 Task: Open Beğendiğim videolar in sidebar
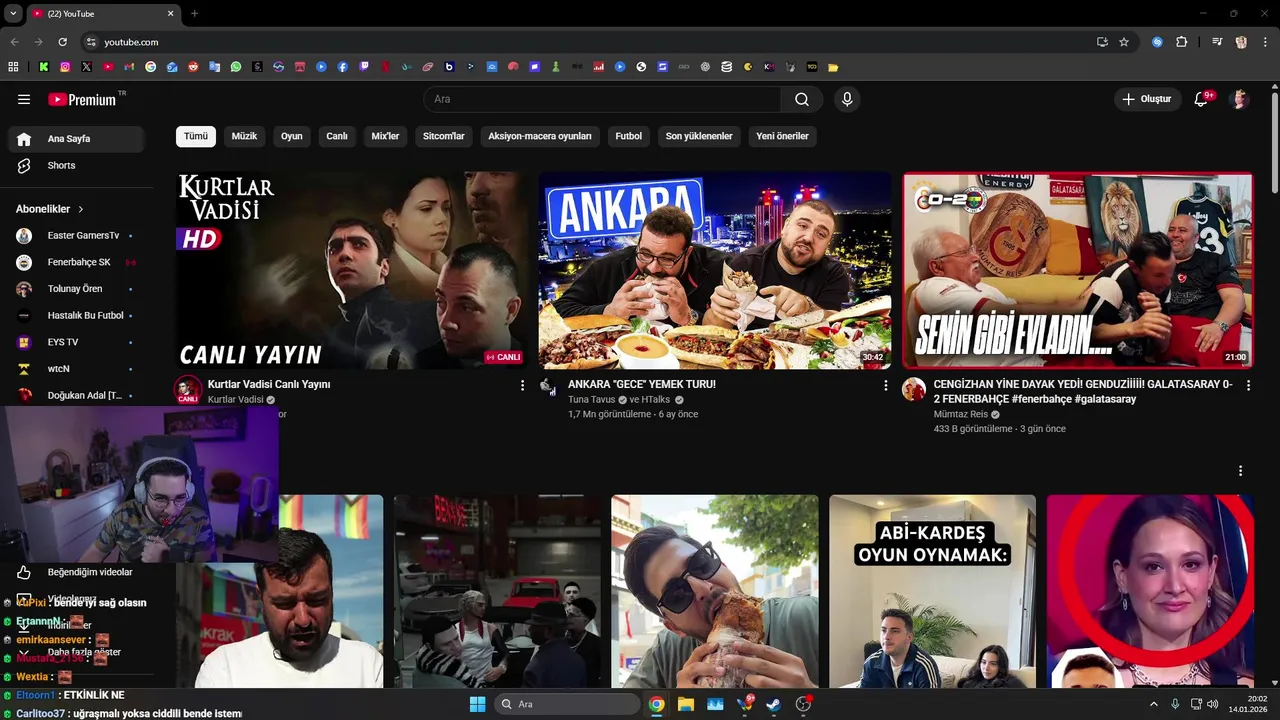[76, 572]
